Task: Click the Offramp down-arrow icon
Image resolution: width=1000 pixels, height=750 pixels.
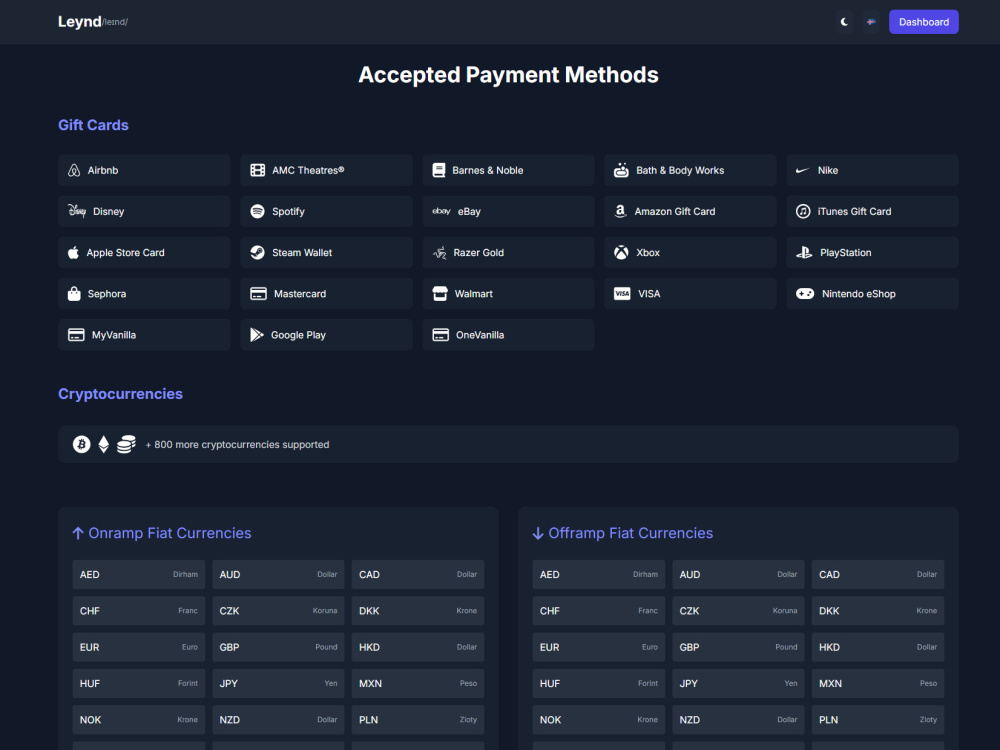Action: (538, 533)
